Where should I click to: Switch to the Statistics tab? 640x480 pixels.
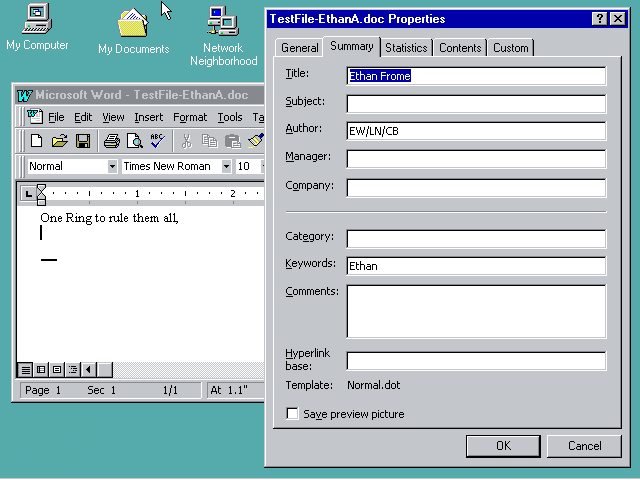tap(406, 48)
